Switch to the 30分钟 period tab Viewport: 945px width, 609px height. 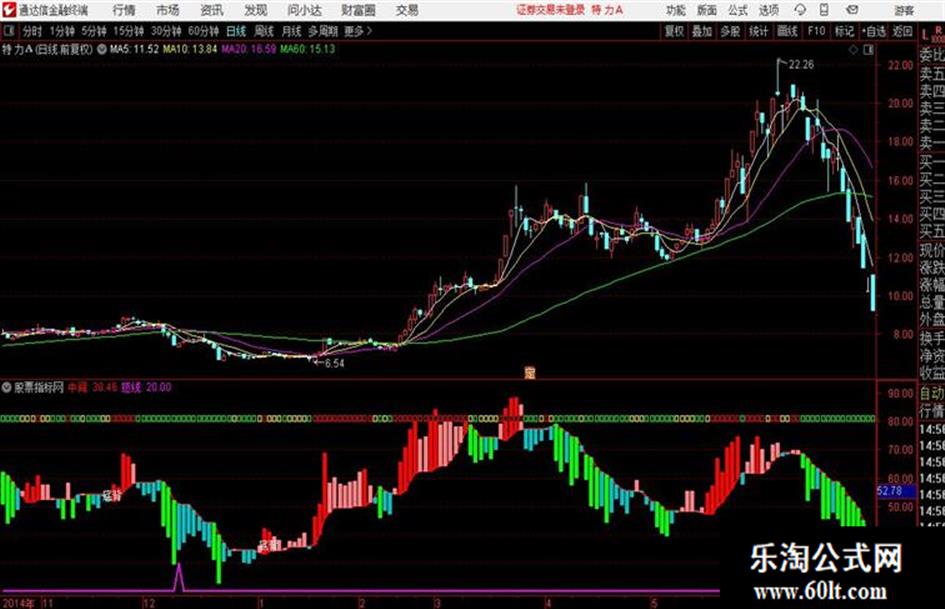tap(166, 31)
